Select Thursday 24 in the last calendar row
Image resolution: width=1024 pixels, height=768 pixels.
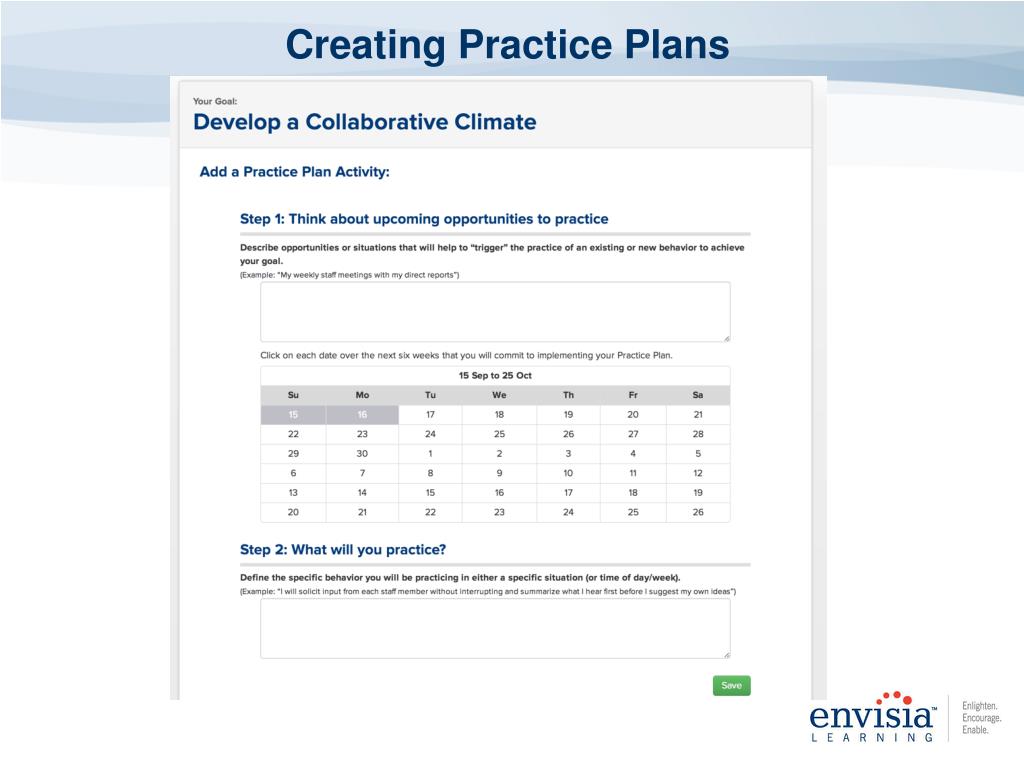568,513
